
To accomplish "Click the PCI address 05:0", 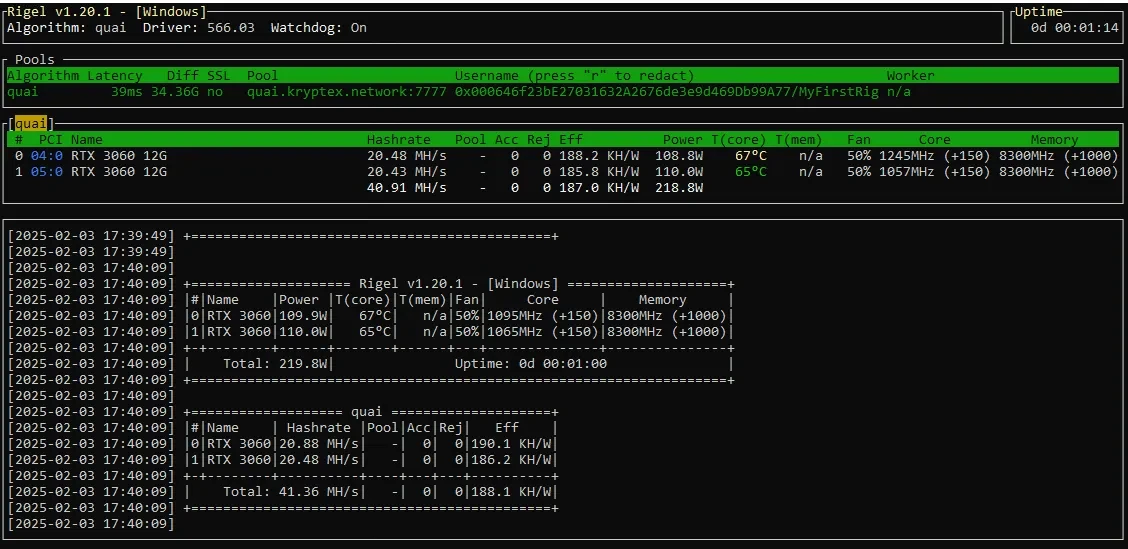I will (x=47, y=171).
